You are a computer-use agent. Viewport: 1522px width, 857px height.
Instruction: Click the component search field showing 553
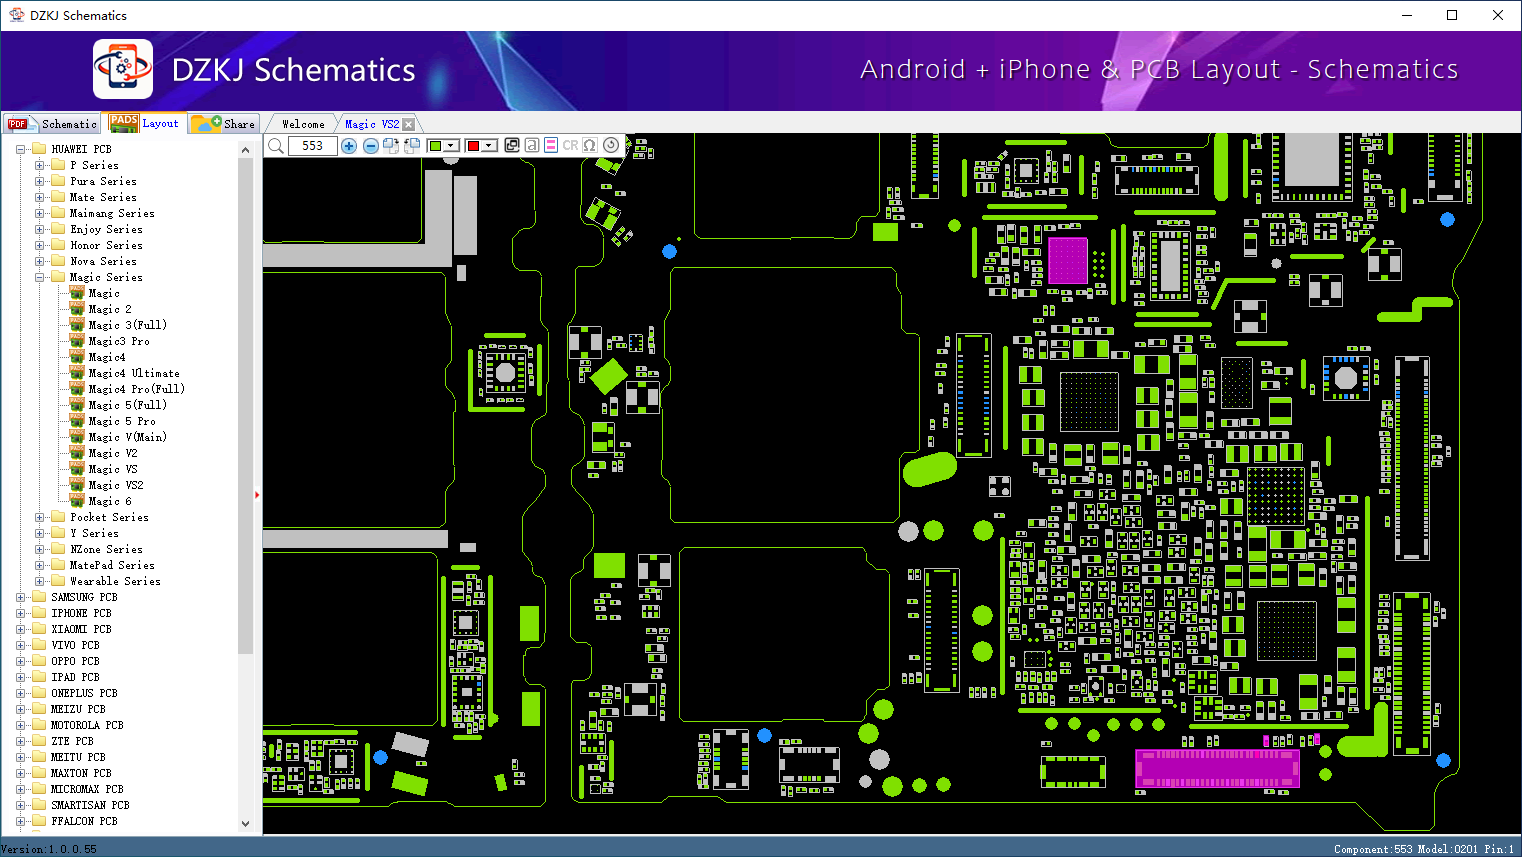(312, 146)
